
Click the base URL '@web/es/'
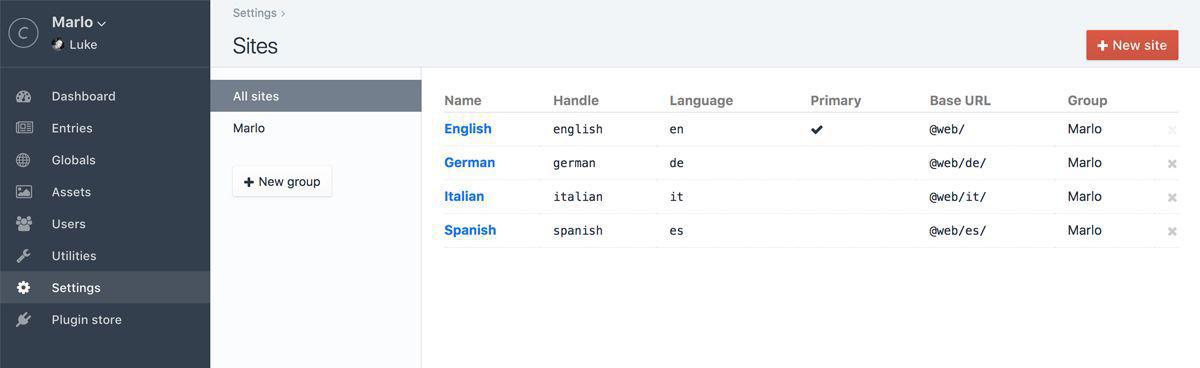click(x=958, y=231)
